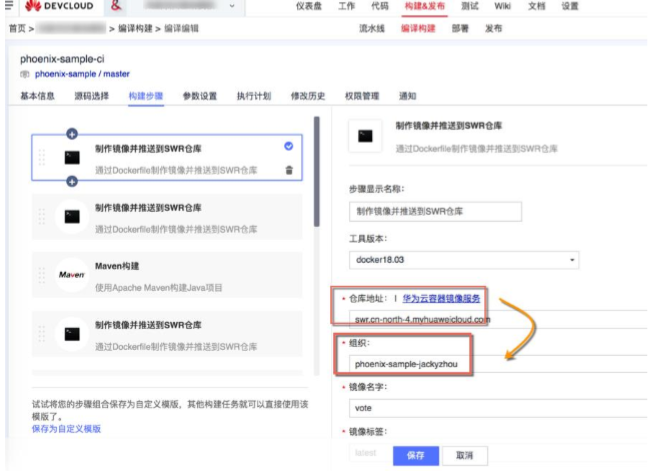Open the phoenix-sample / master repository link
The height and width of the screenshot is (475, 656).
click(82, 74)
